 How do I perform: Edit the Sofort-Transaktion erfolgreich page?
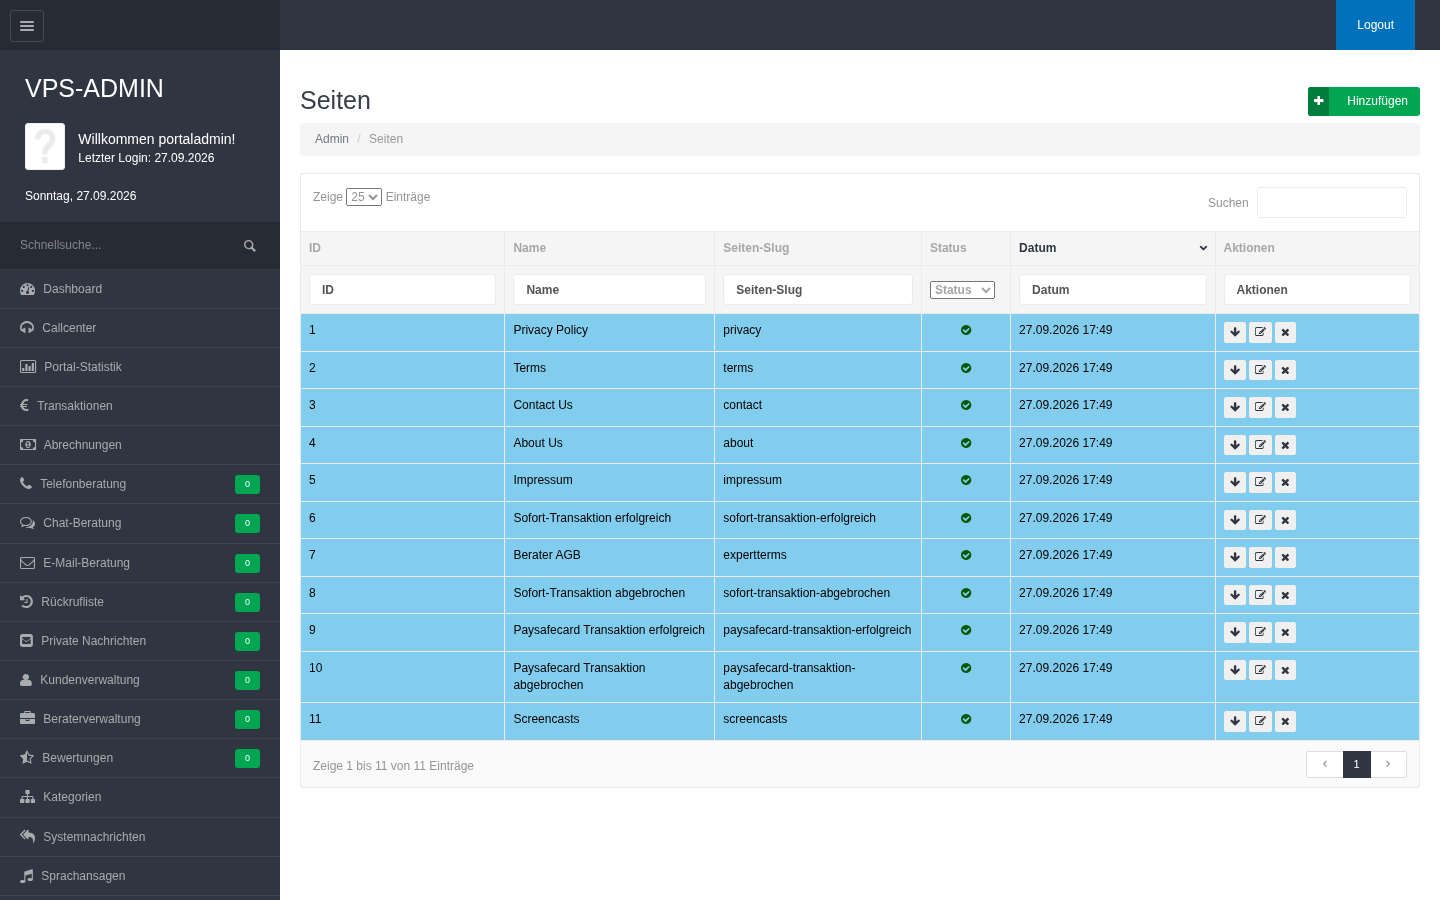tap(1260, 520)
